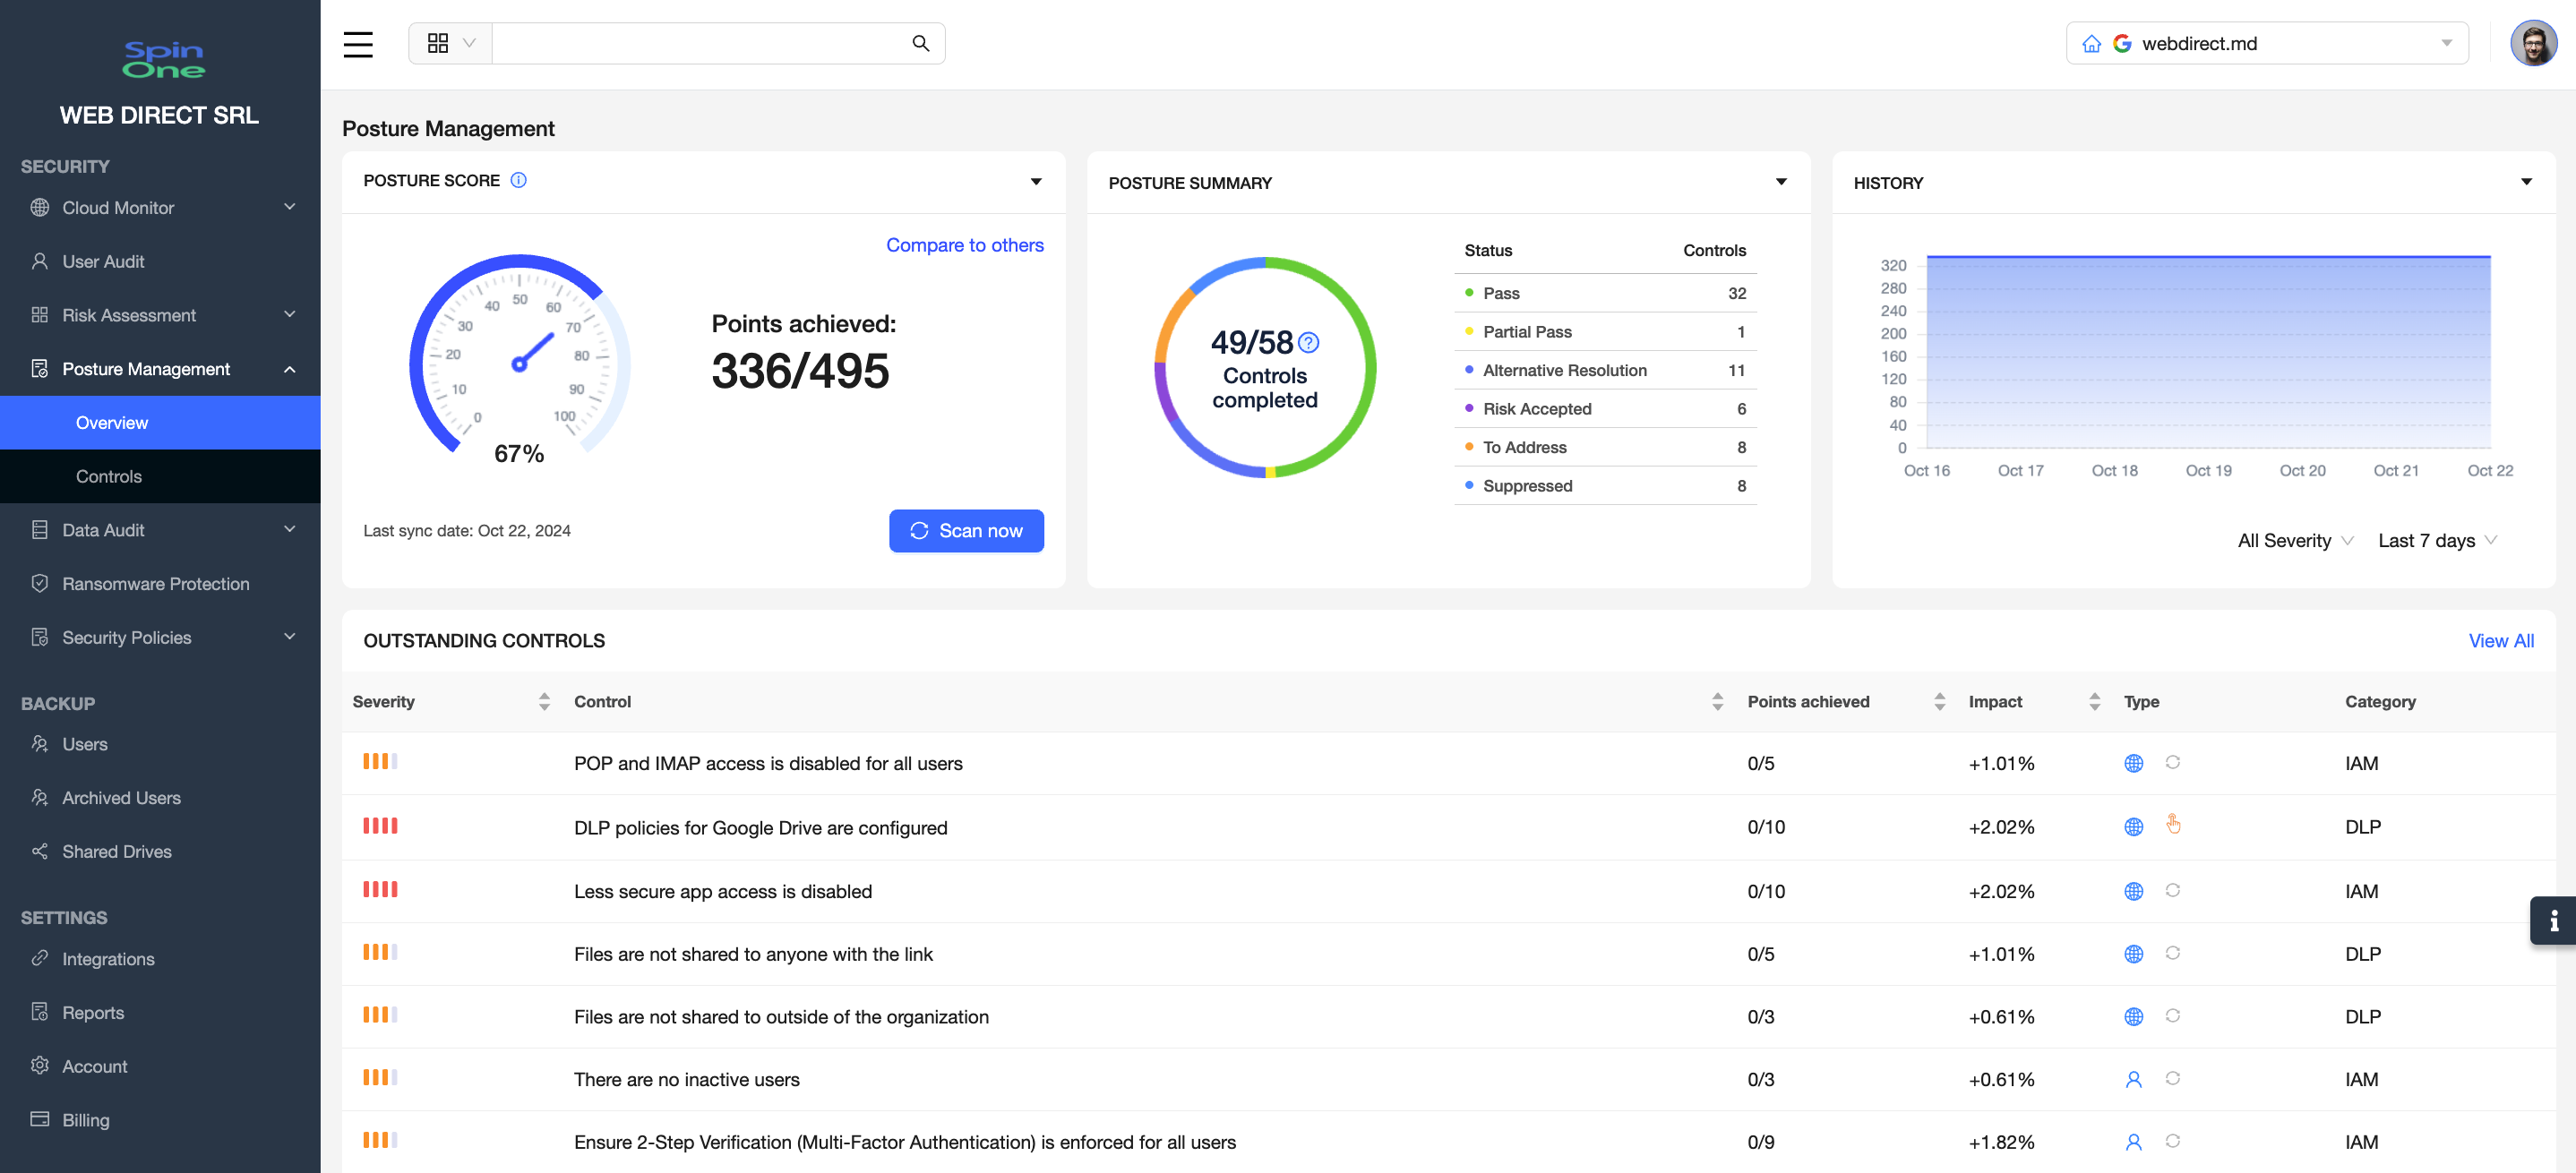Click Posture Score info icon

[x=518, y=180]
